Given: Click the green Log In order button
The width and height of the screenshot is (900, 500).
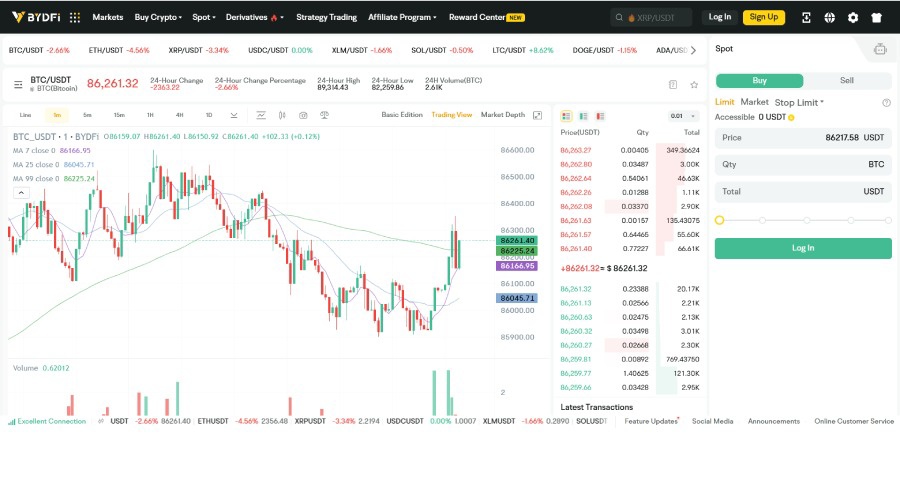Looking at the screenshot, I should pyautogui.click(x=803, y=248).
